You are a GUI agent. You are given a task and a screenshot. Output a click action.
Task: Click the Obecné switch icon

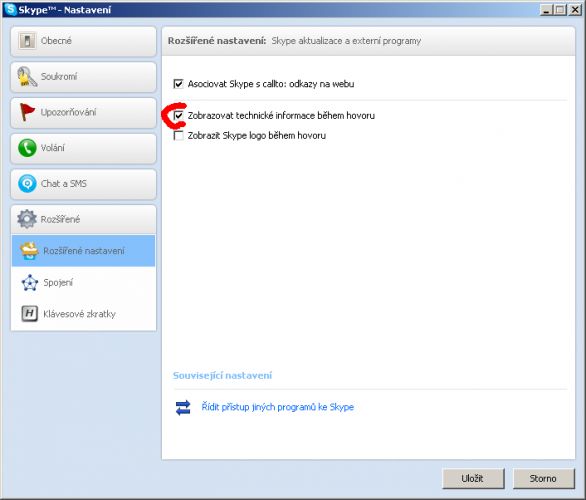27,40
